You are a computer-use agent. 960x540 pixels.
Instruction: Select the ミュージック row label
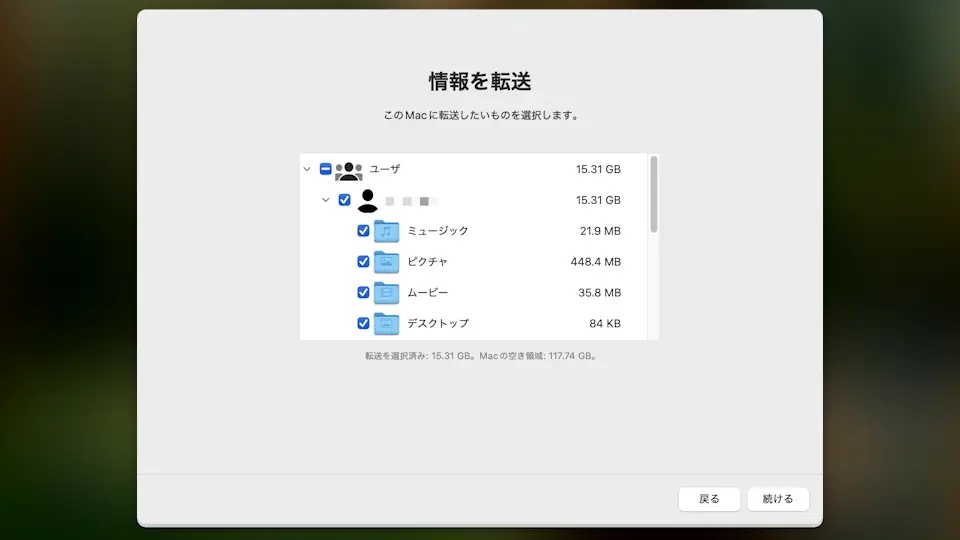[x=437, y=231]
